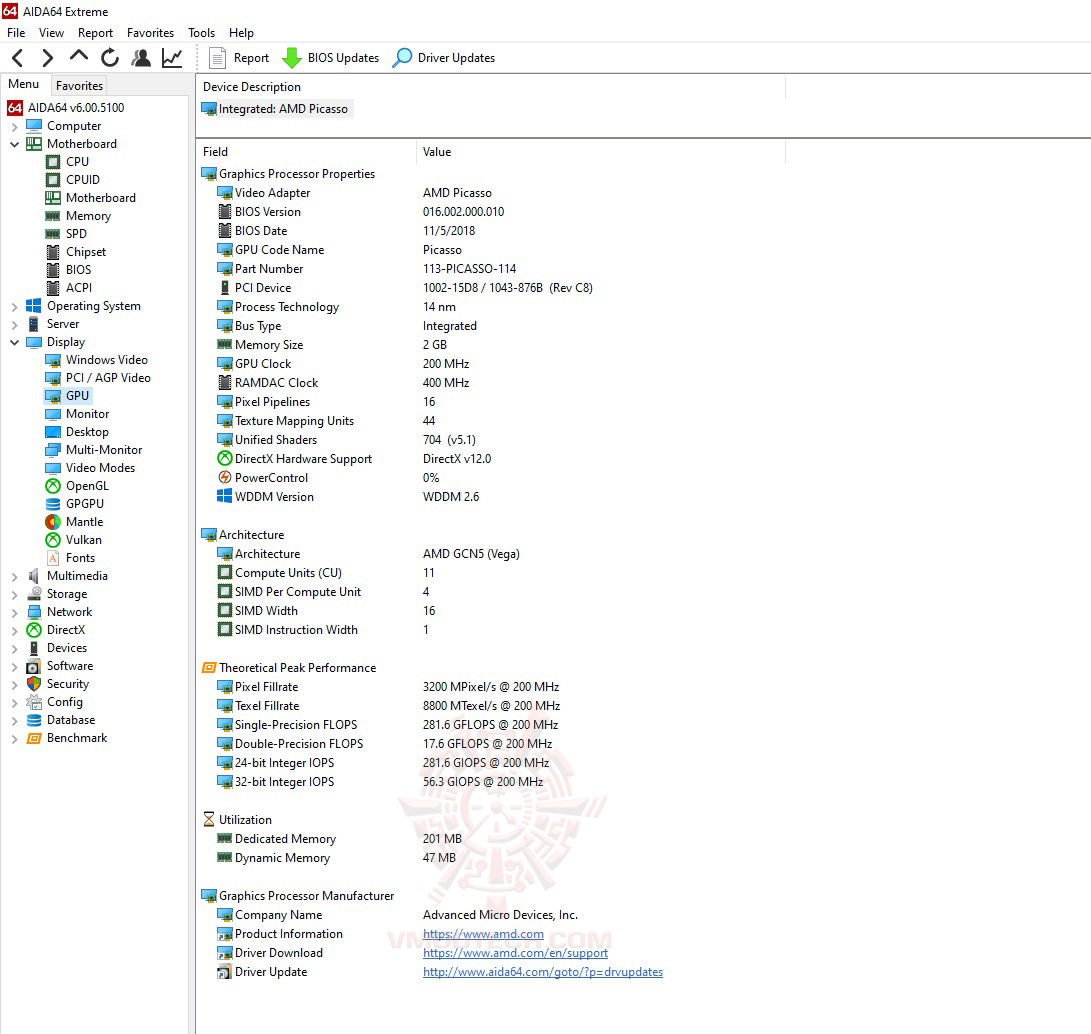Switch to the Menu tab
Viewport: 1091px width, 1034px height.
(x=24, y=84)
